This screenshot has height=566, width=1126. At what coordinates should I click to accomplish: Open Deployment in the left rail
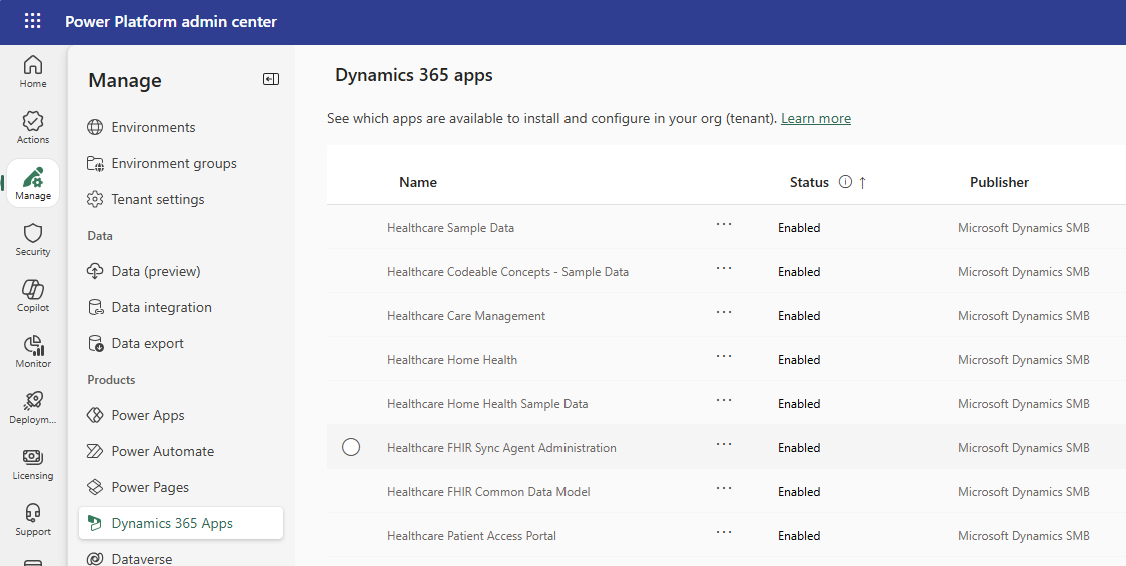pyautogui.click(x=33, y=407)
